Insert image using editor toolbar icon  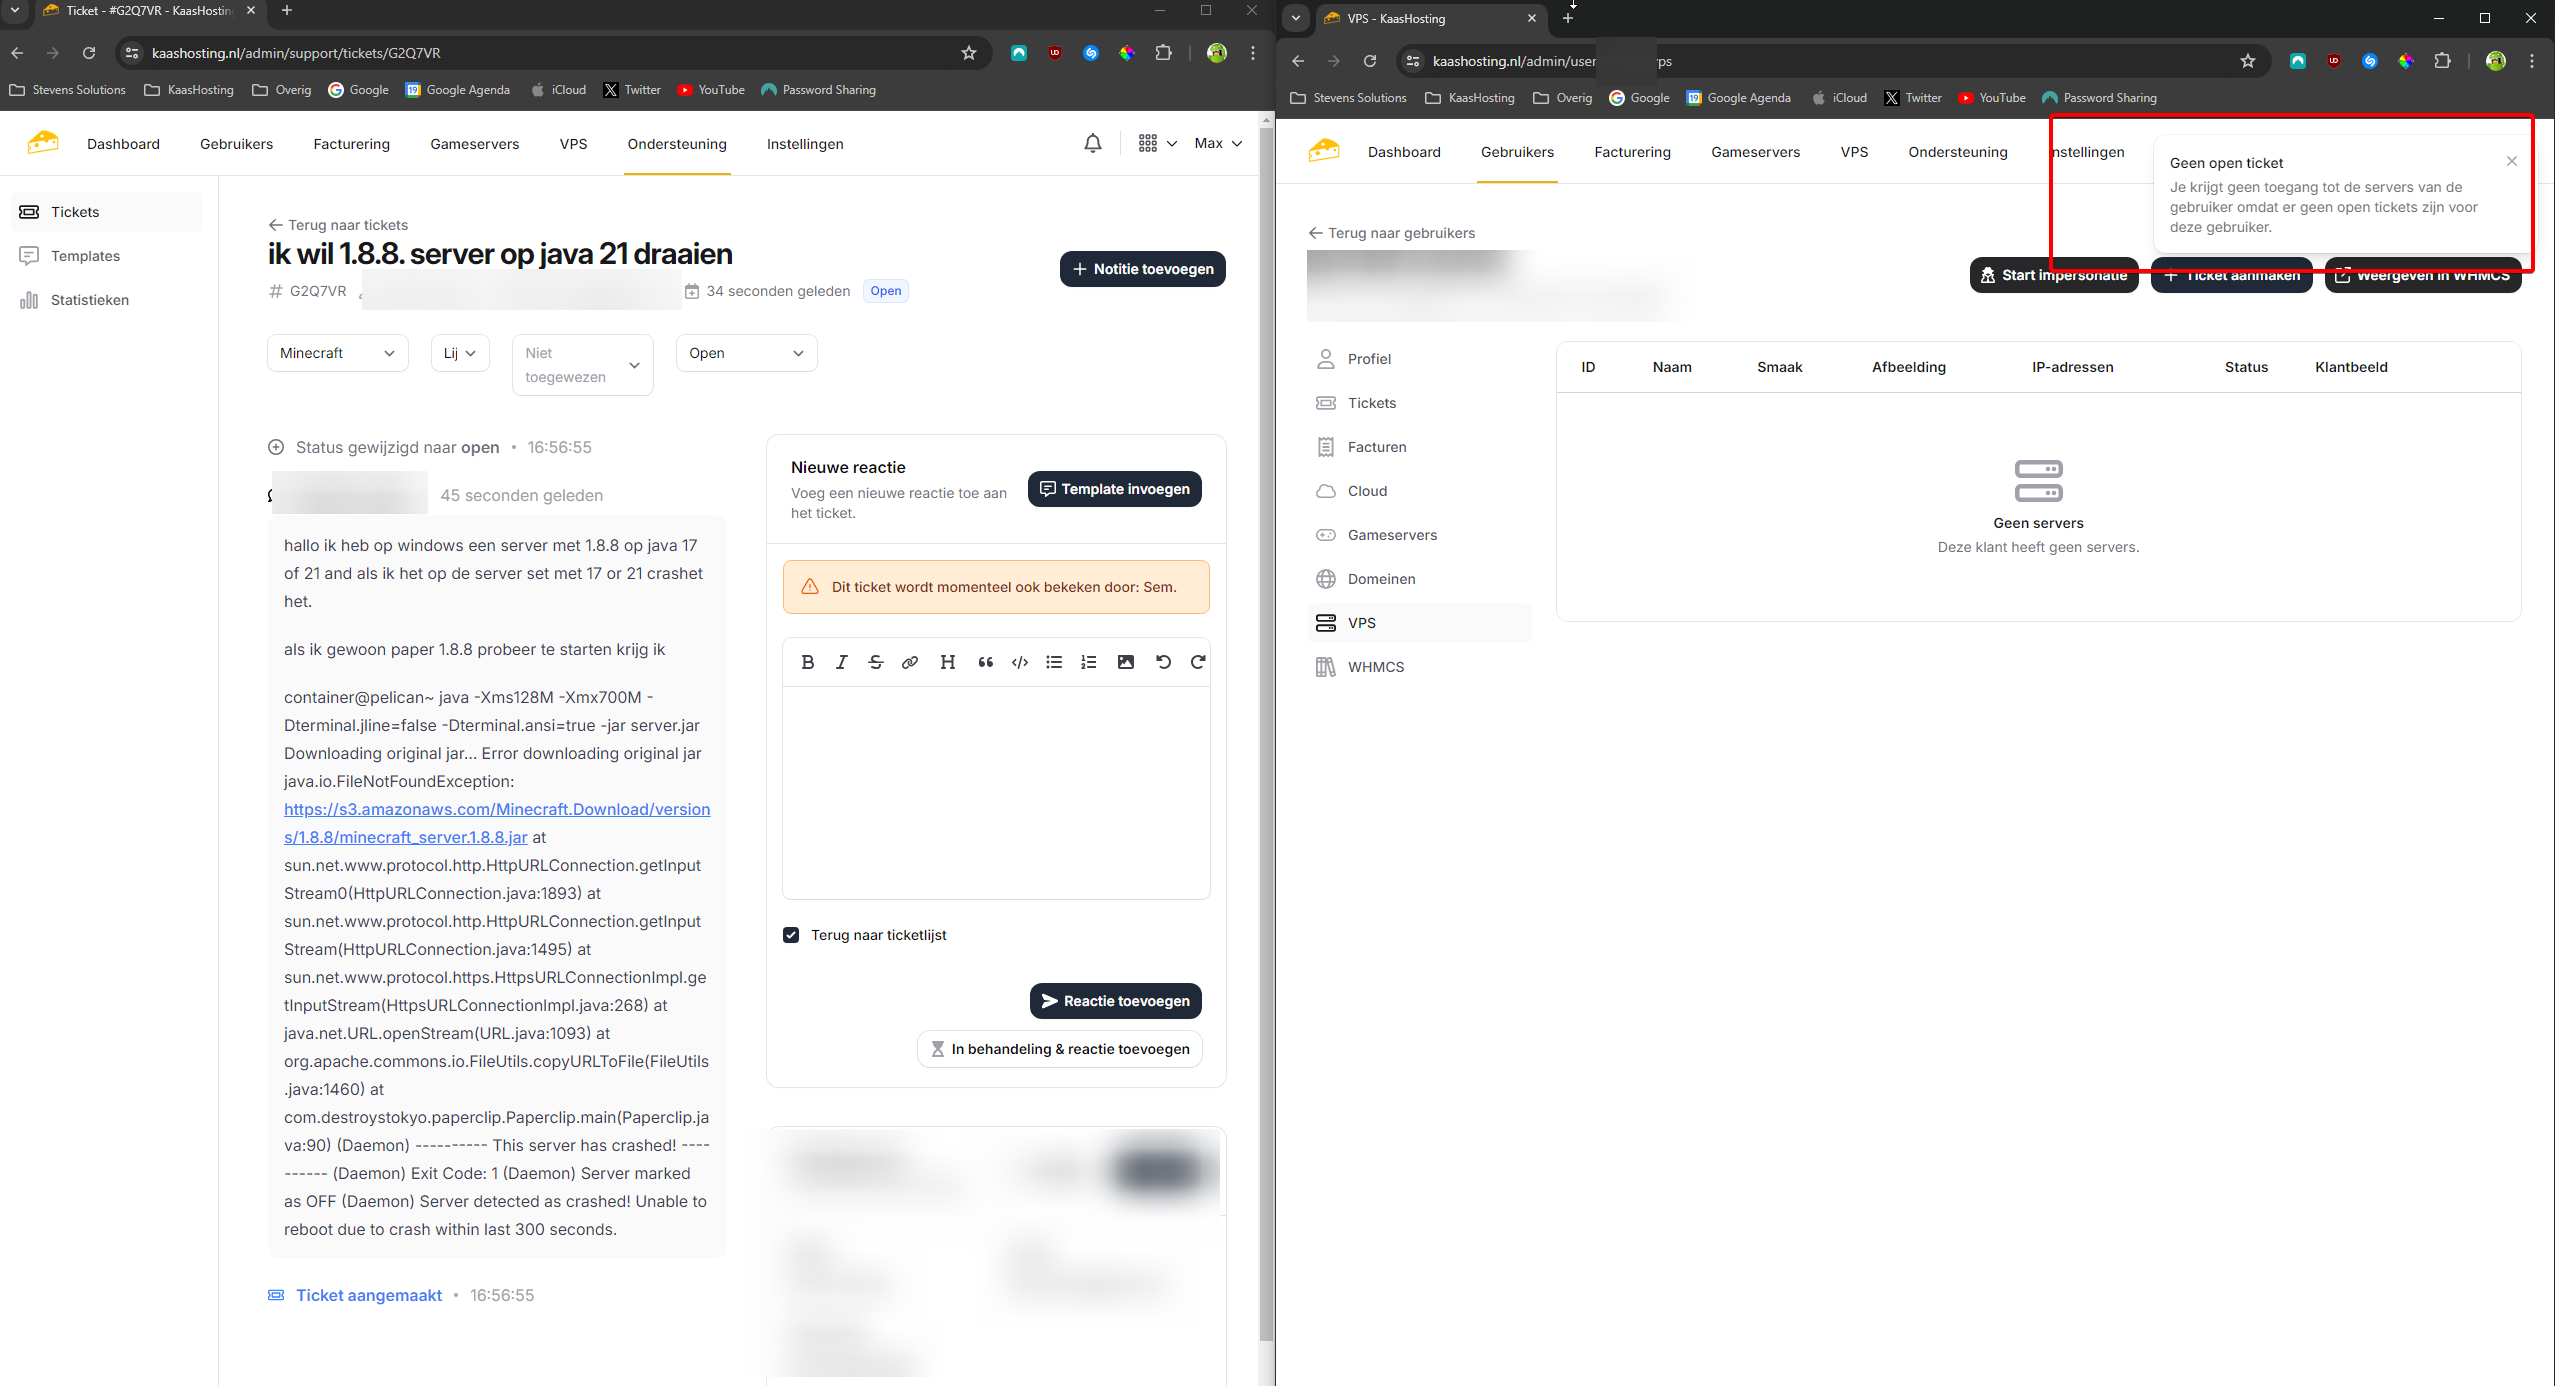[1126, 662]
